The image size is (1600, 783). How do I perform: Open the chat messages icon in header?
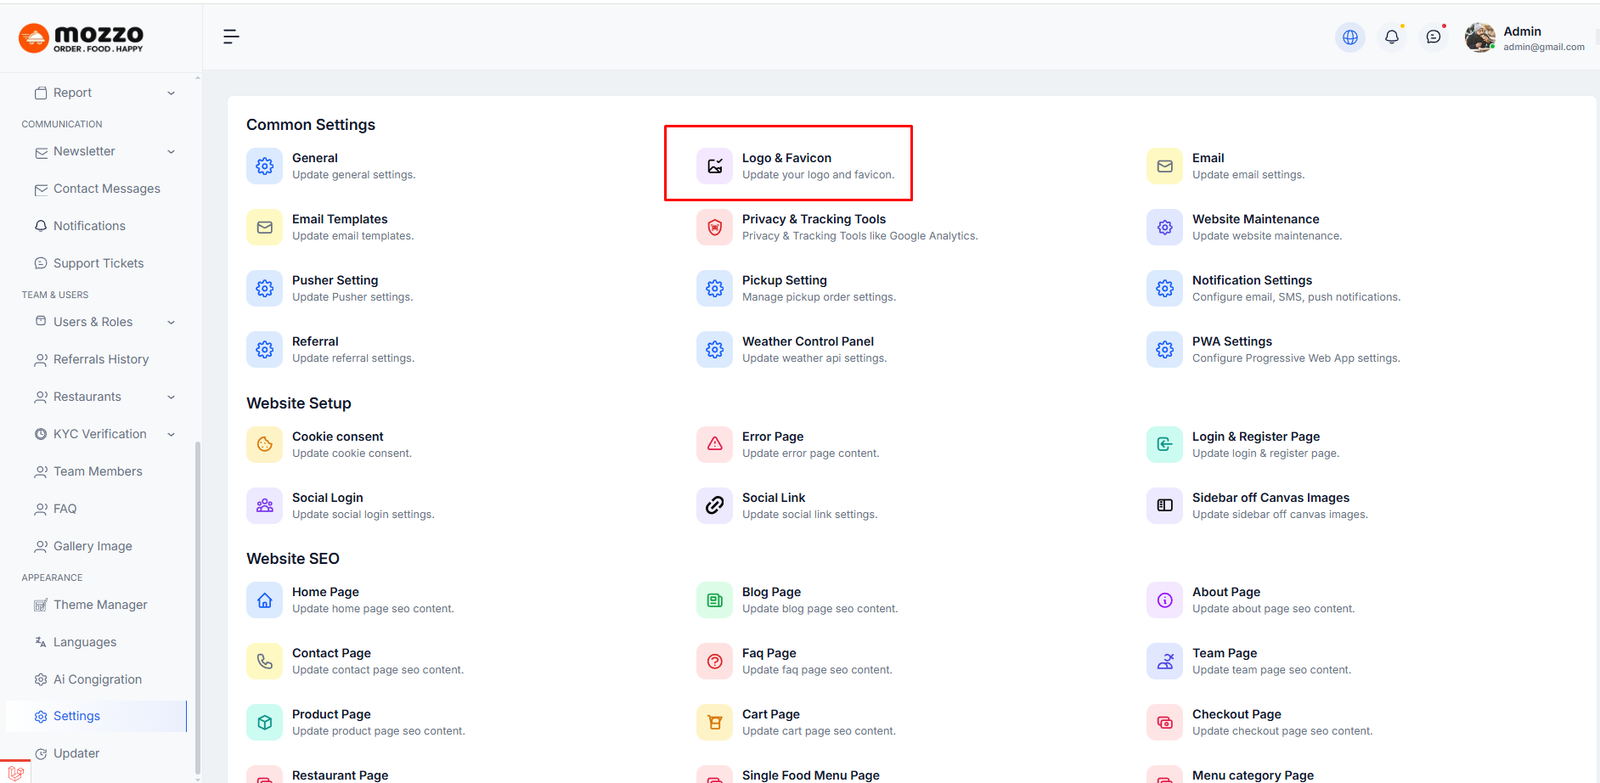click(1434, 37)
